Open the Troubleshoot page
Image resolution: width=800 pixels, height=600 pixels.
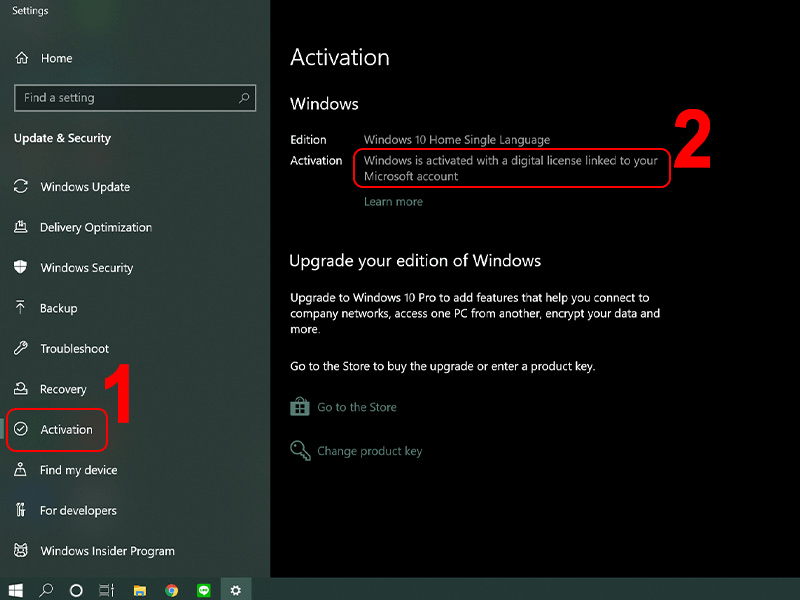coord(74,348)
